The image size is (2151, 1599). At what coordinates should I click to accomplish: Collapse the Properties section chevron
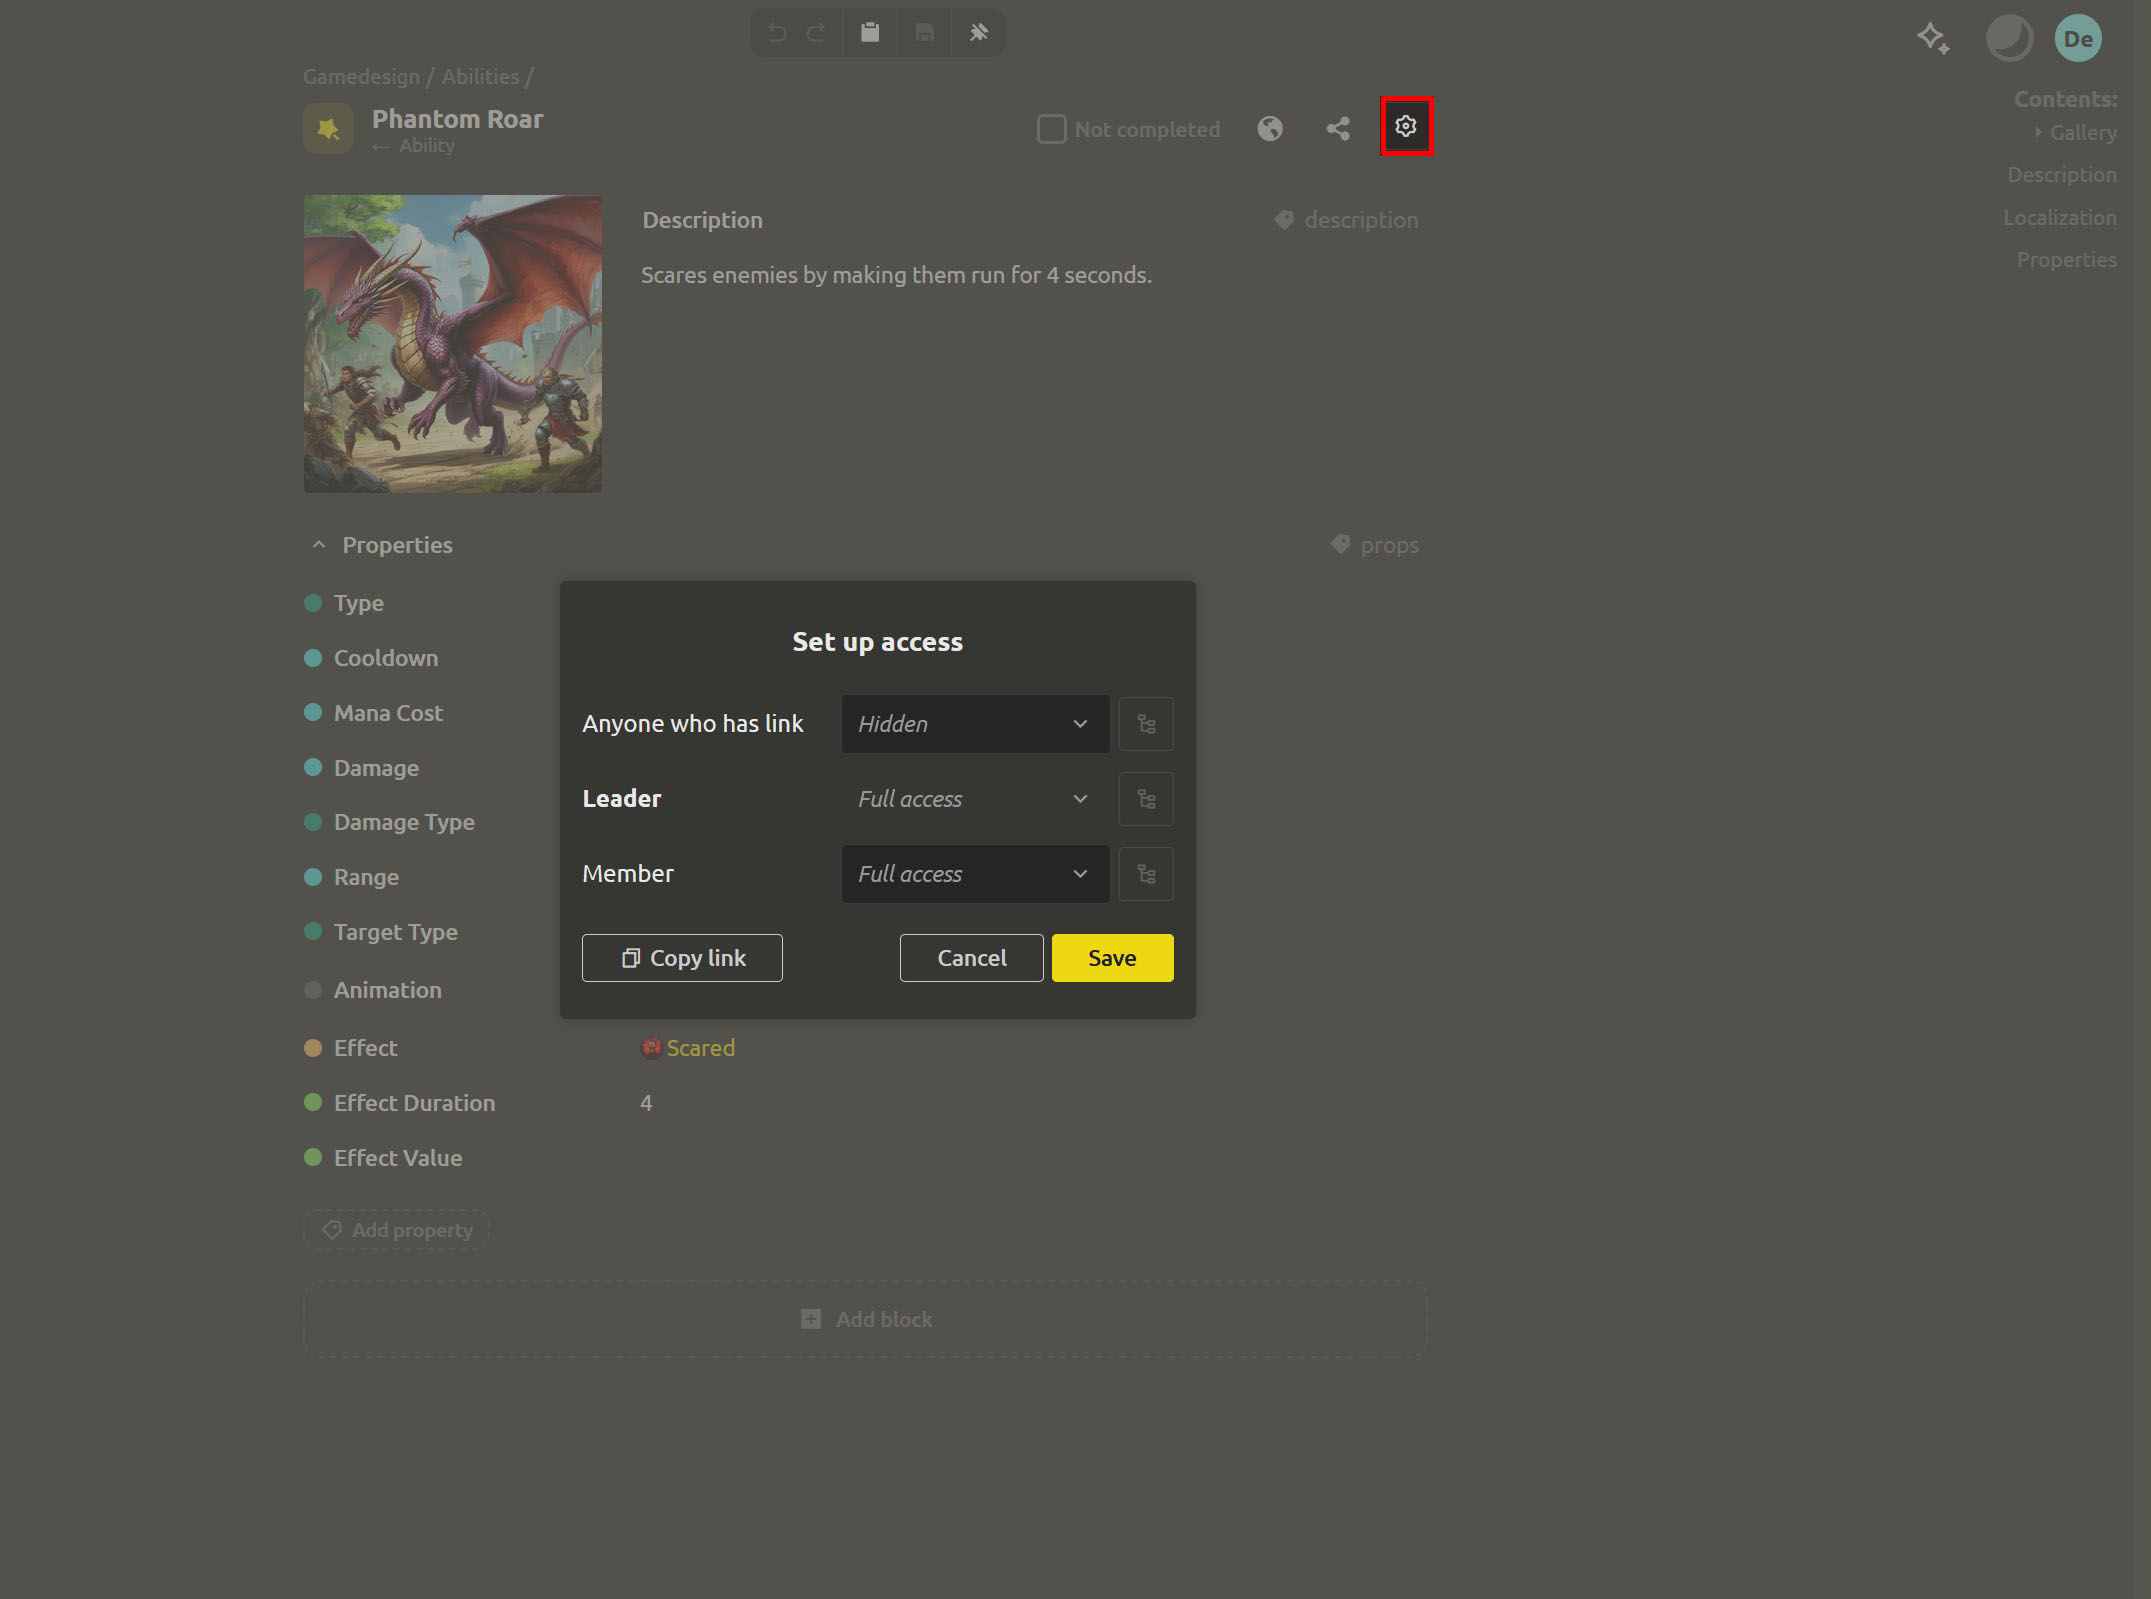pos(319,545)
